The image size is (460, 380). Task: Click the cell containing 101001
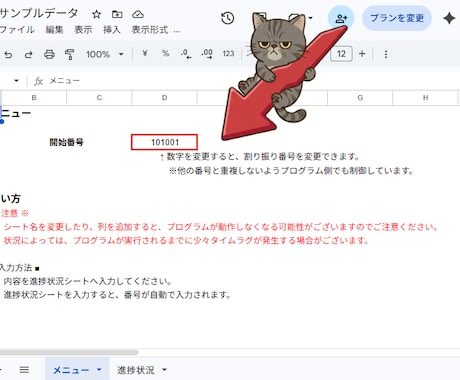(164, 142)
